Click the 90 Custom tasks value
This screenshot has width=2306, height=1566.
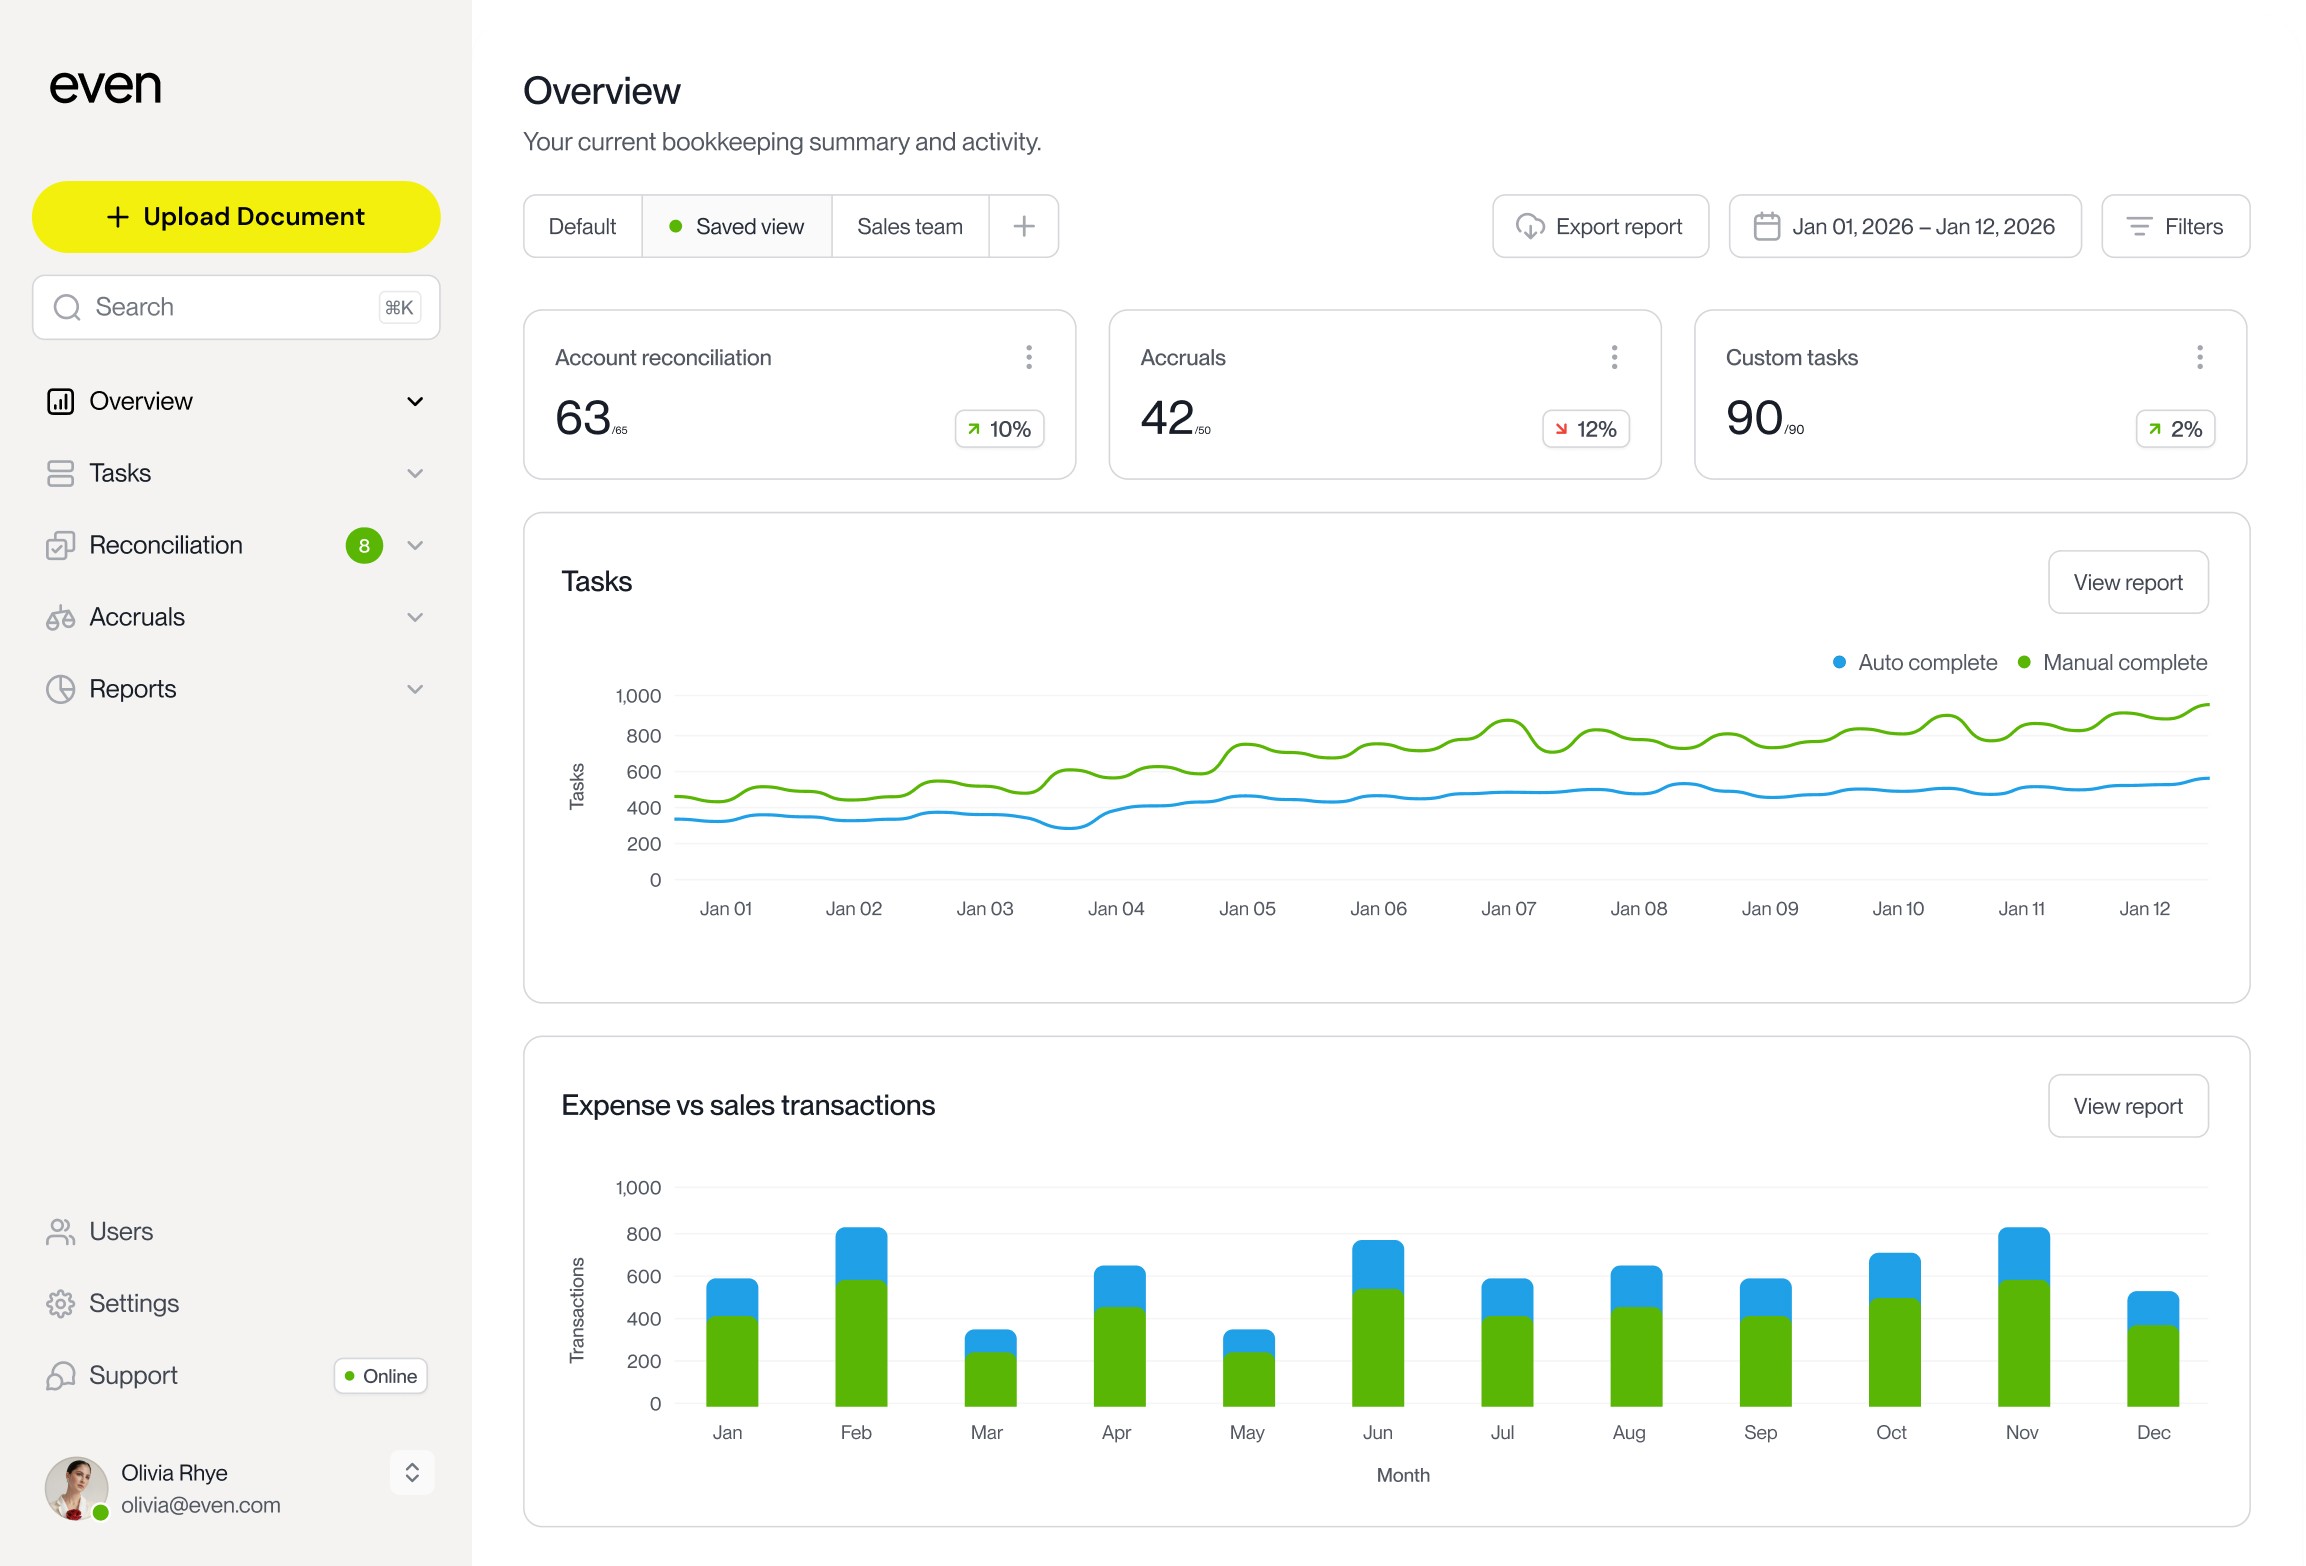(1754, 418)
